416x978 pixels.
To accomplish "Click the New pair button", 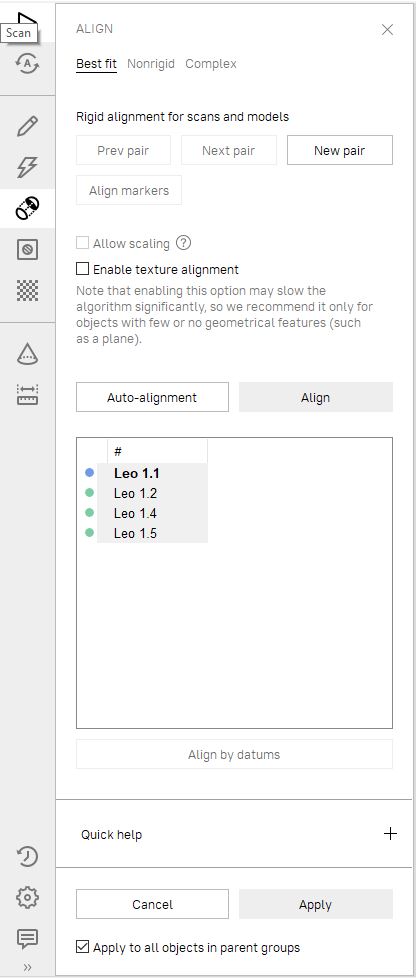I will (340, 150).
